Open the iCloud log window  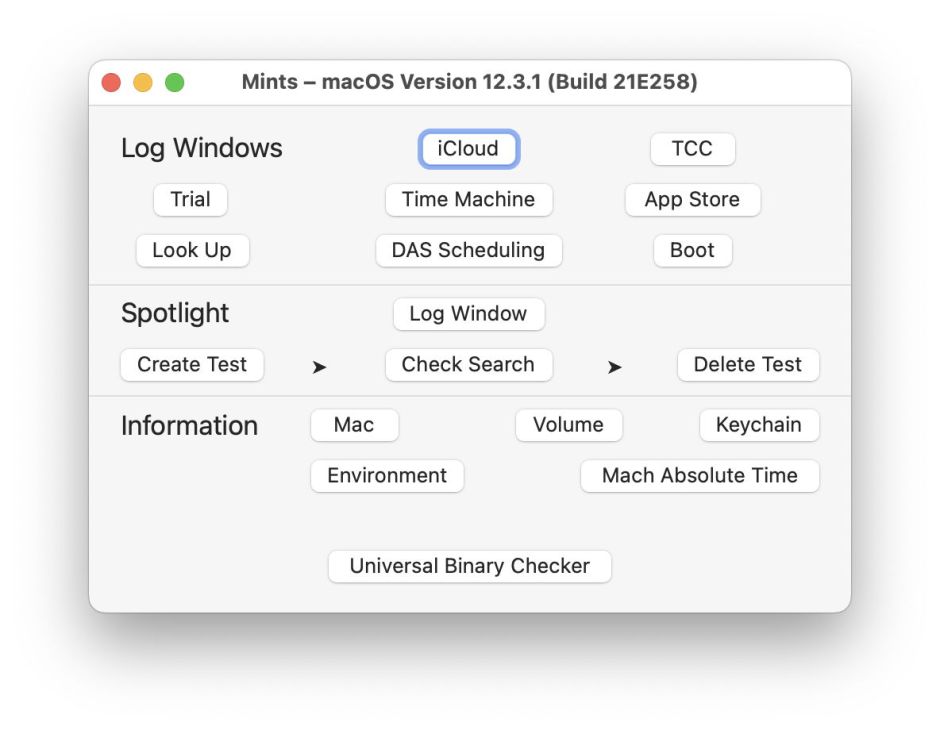click(x=468, y=149)
